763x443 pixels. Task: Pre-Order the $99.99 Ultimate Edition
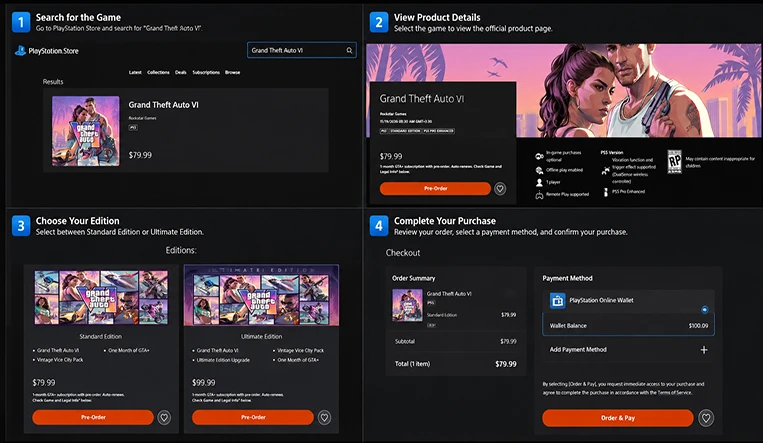253,417
